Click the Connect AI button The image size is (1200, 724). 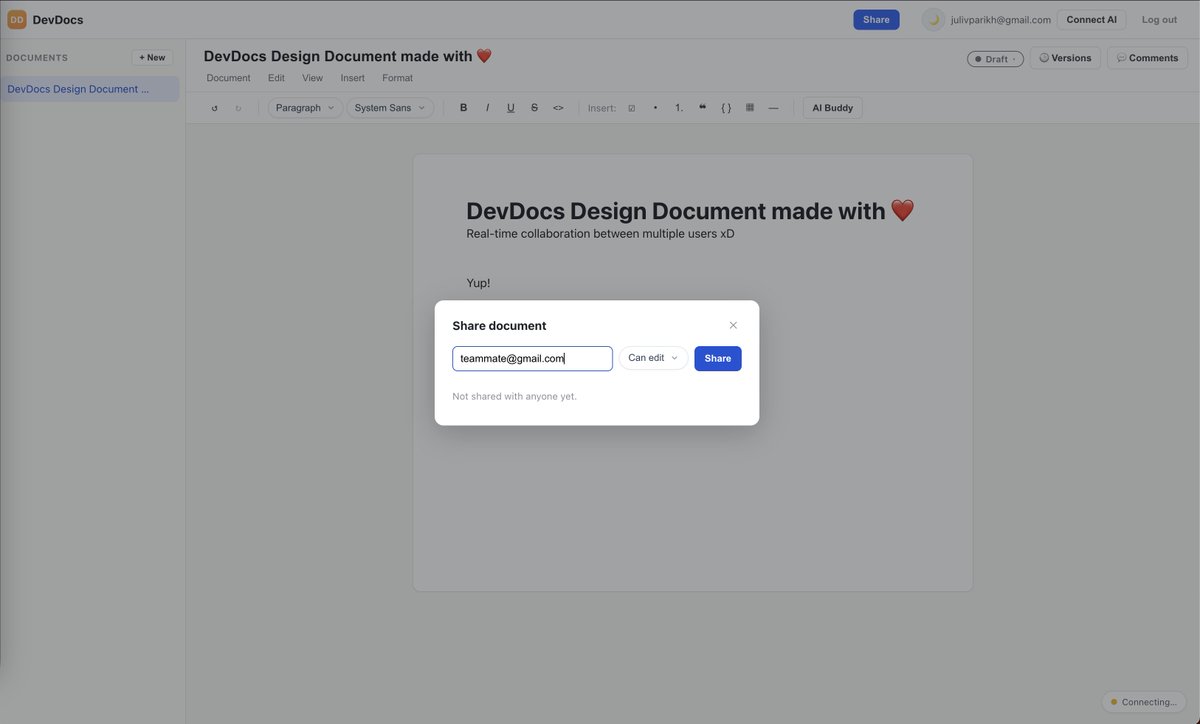(x=1091, y=20)
